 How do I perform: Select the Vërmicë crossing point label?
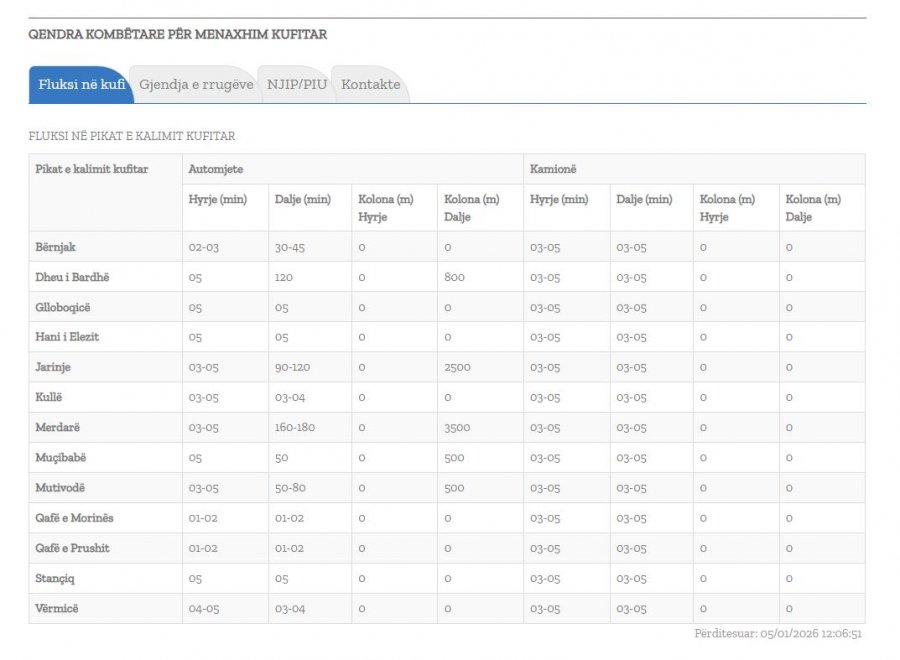(58, 608)
